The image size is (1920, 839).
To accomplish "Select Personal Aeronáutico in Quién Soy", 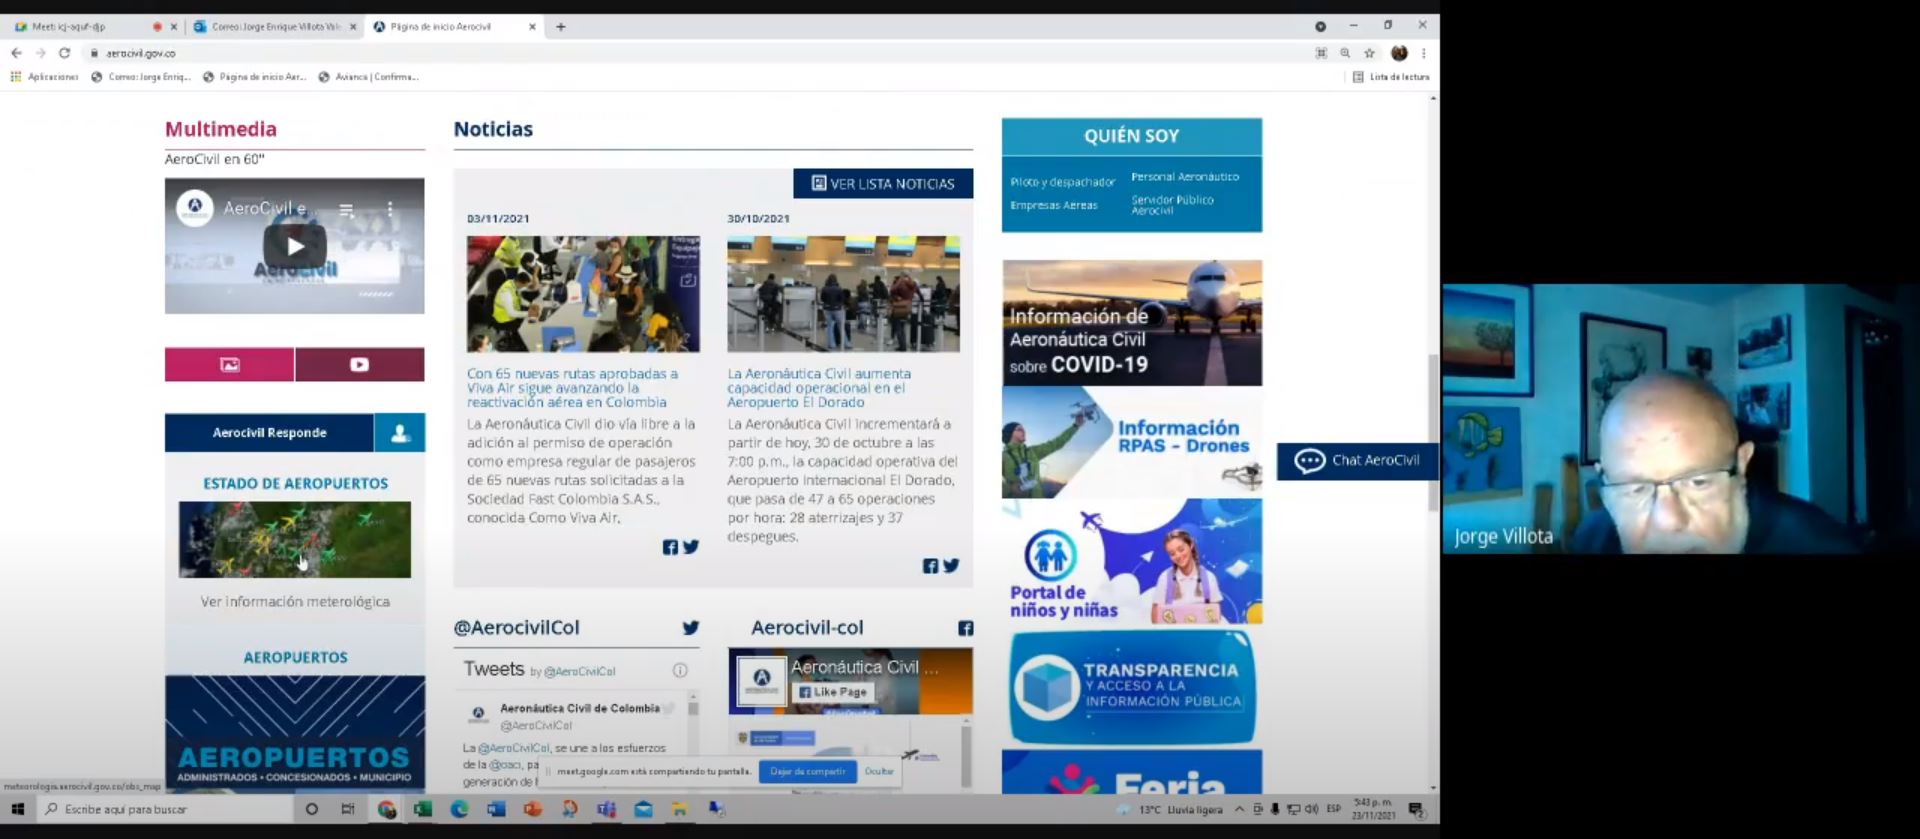I will (1185, 177).
